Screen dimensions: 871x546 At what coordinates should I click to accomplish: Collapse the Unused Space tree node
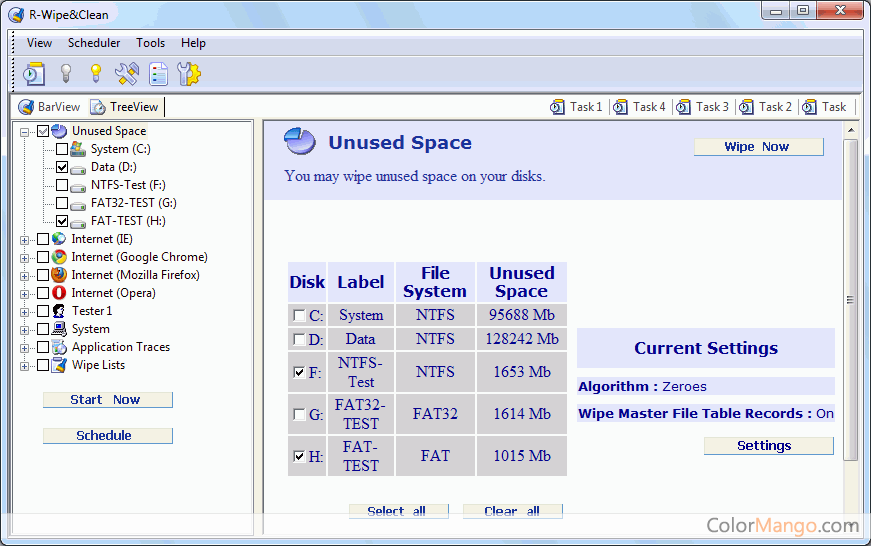click(x=24, y=132)
